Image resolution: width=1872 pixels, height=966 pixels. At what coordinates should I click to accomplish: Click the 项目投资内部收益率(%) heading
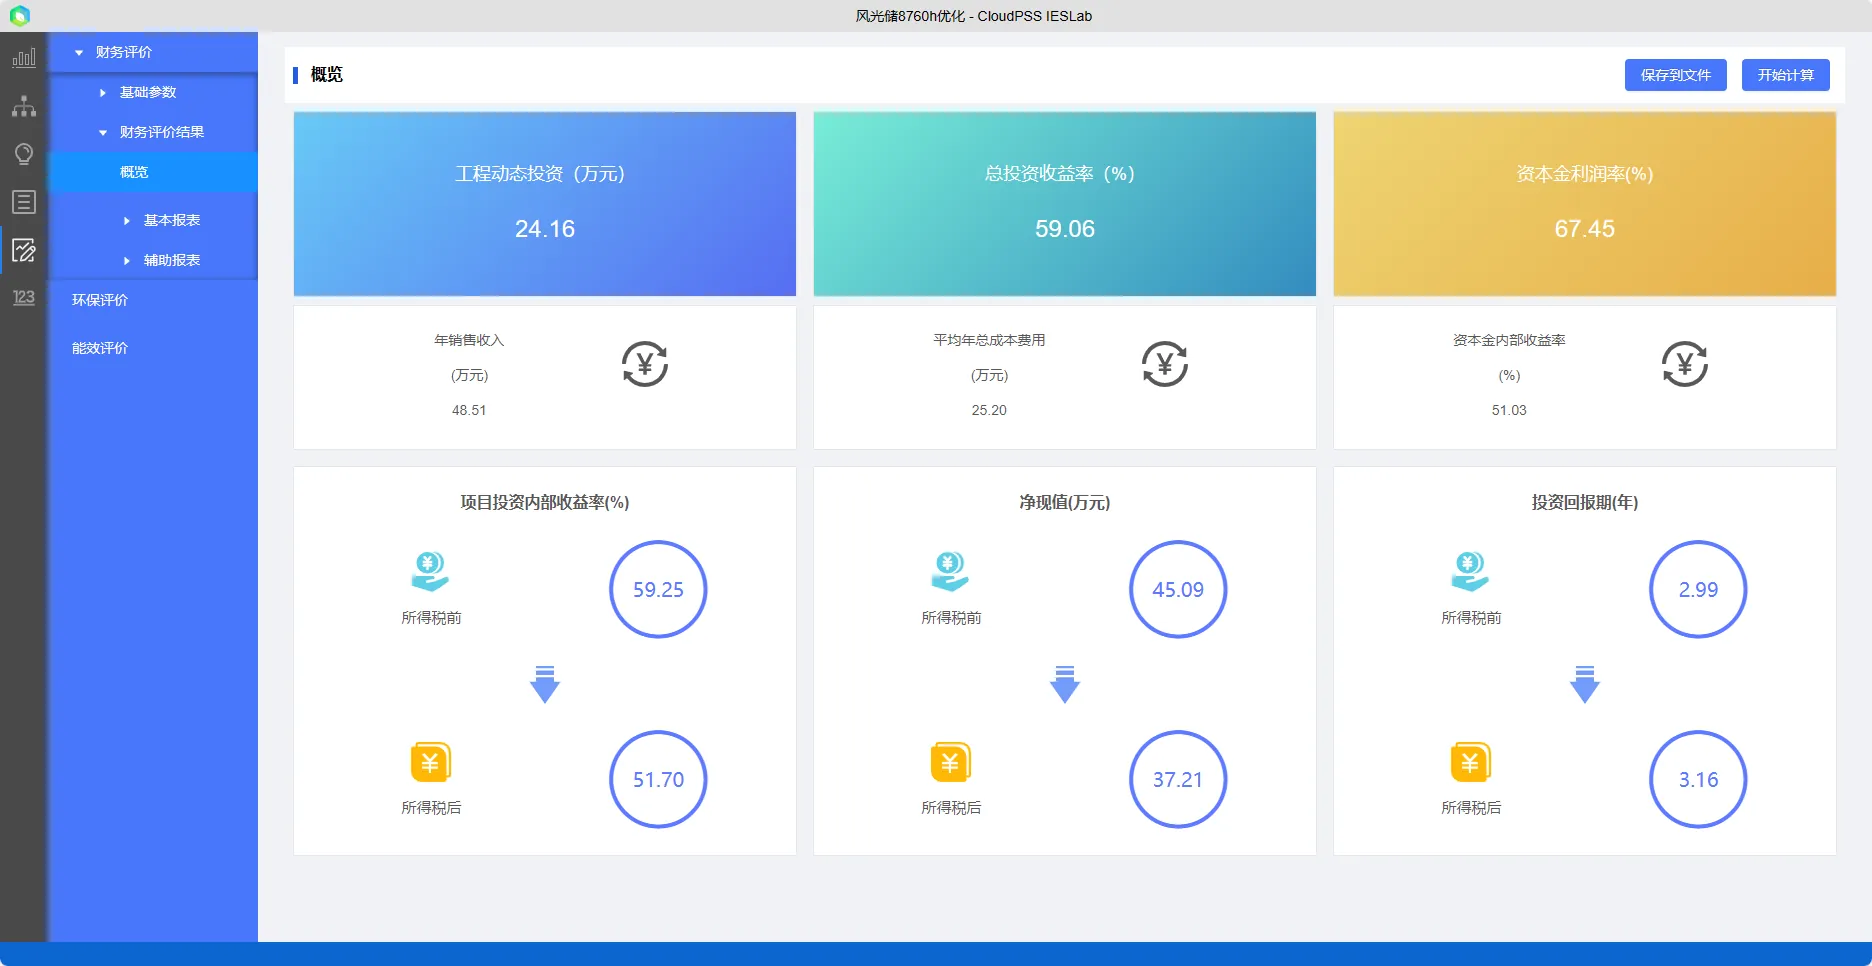tap(545, 502)
